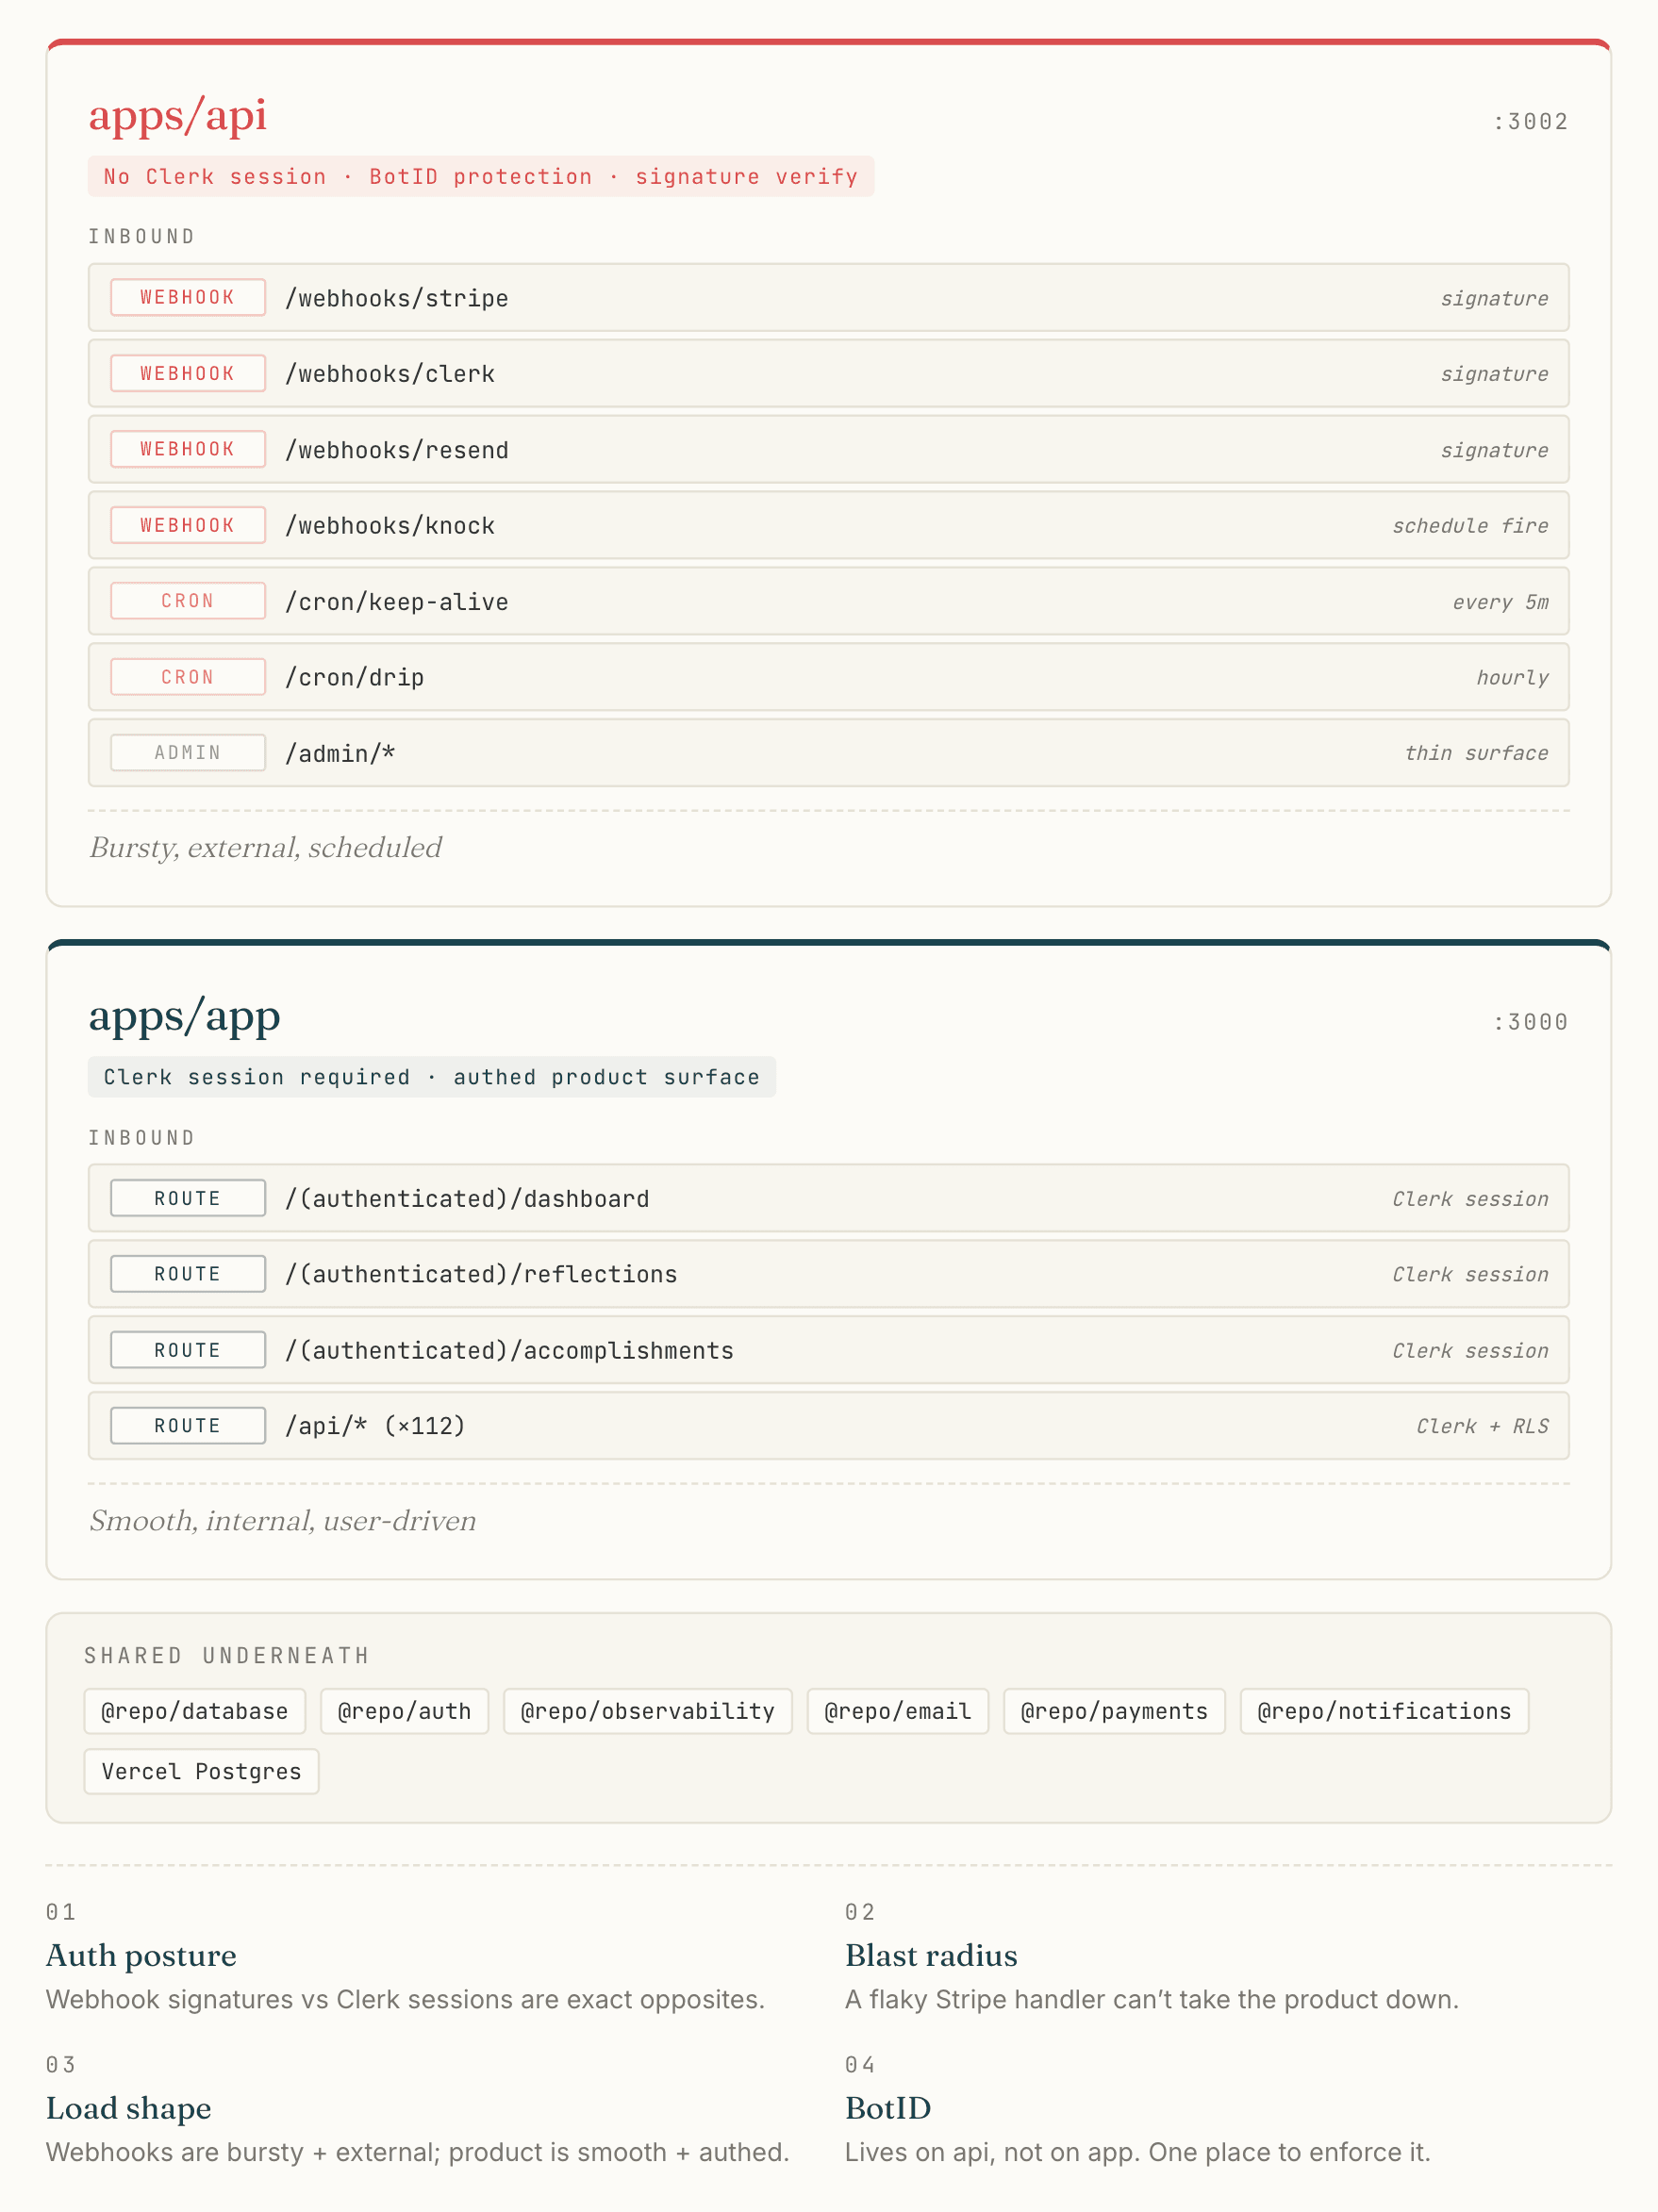Click the WEBHOOK tag beside /webhooks/resend
This screenshot has width=1658, height=2212.
coord(188,450)
